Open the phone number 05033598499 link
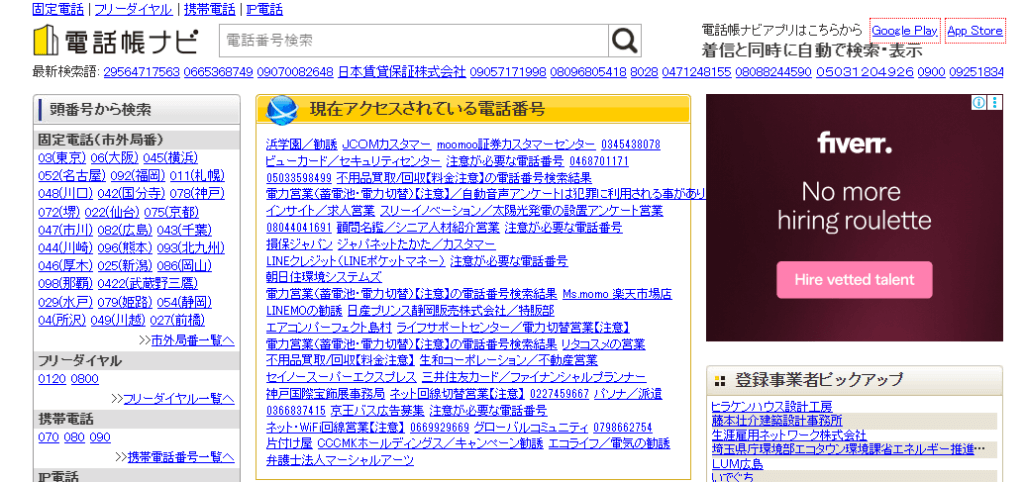1024x482 pixels. pyautogui.click(x=298, y=178)
